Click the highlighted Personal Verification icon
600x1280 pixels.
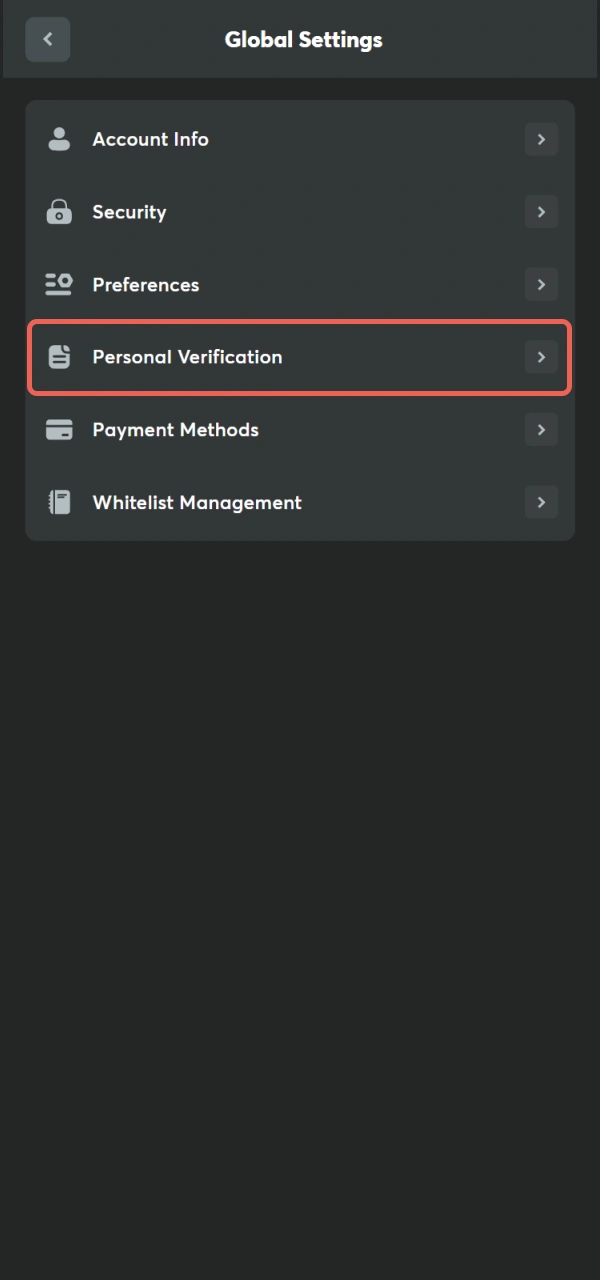click(x=58, y=356)
